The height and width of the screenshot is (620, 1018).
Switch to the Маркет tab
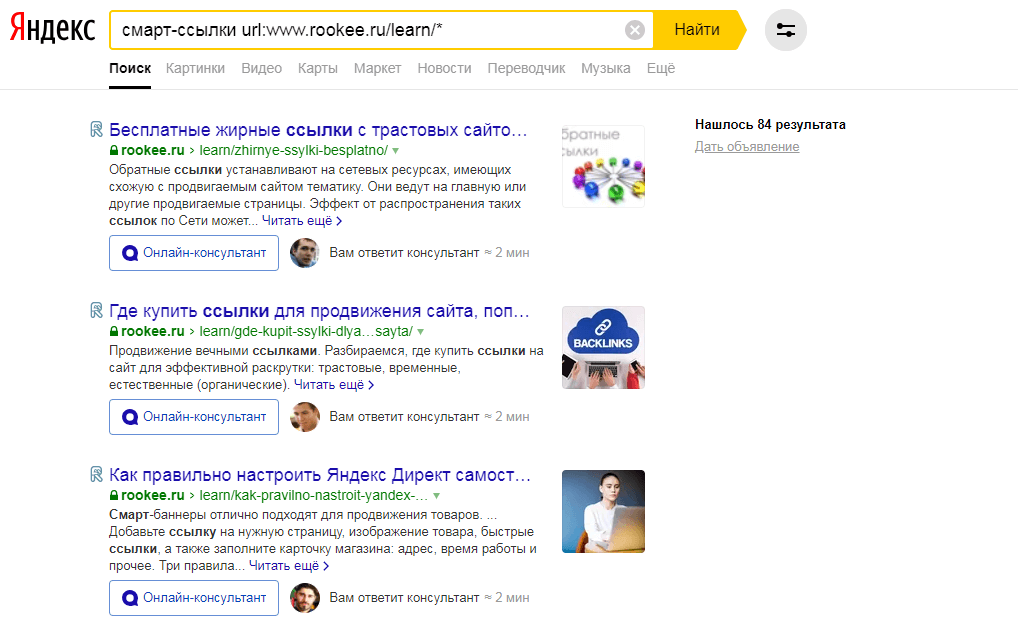(377, 68)
